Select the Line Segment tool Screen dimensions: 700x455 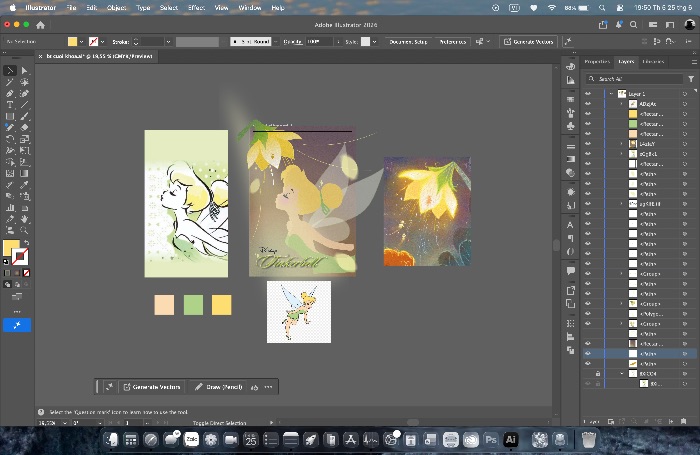(24, 105)
